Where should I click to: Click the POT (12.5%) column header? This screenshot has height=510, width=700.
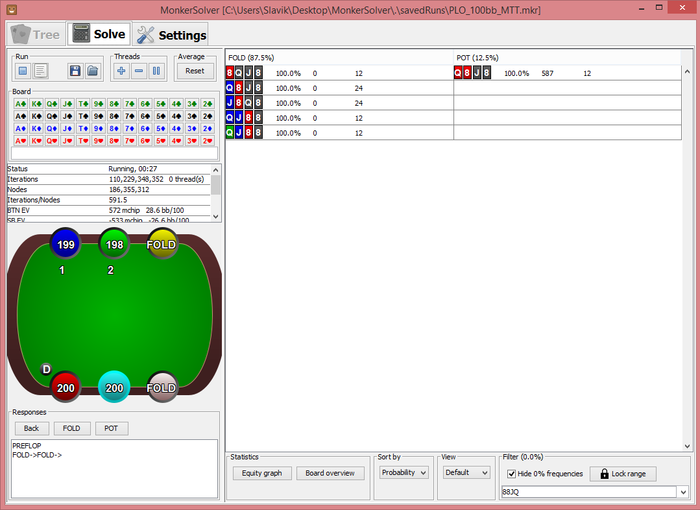pyautogui.click(x=567, y=58)
